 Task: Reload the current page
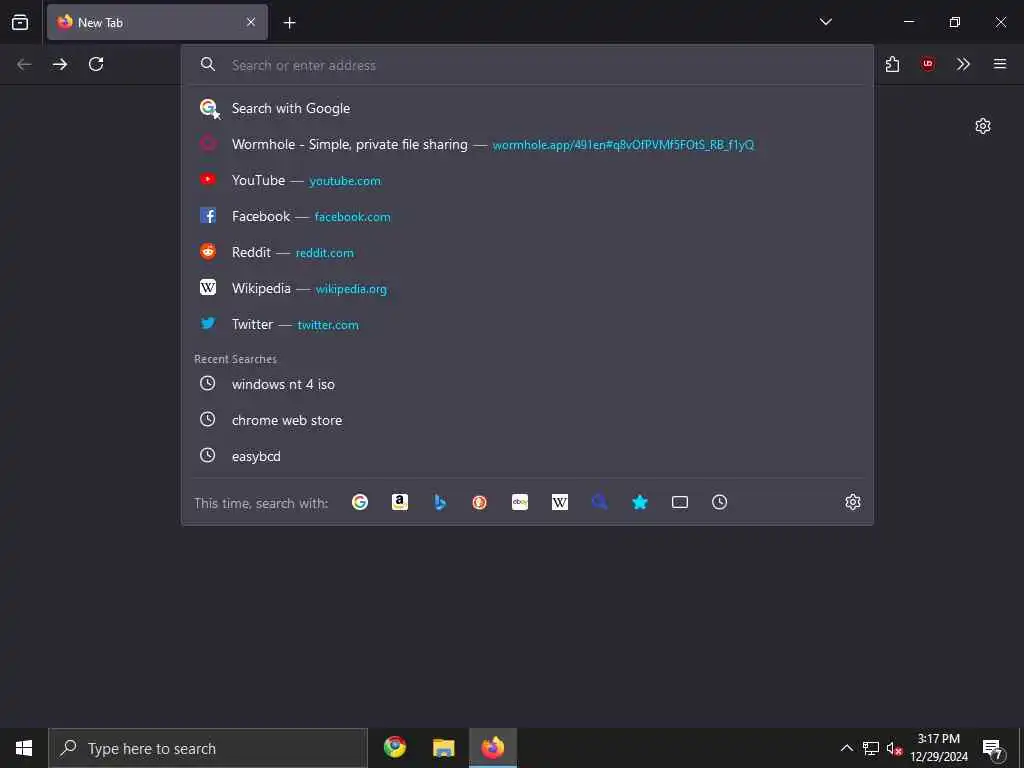click(96, 64)
